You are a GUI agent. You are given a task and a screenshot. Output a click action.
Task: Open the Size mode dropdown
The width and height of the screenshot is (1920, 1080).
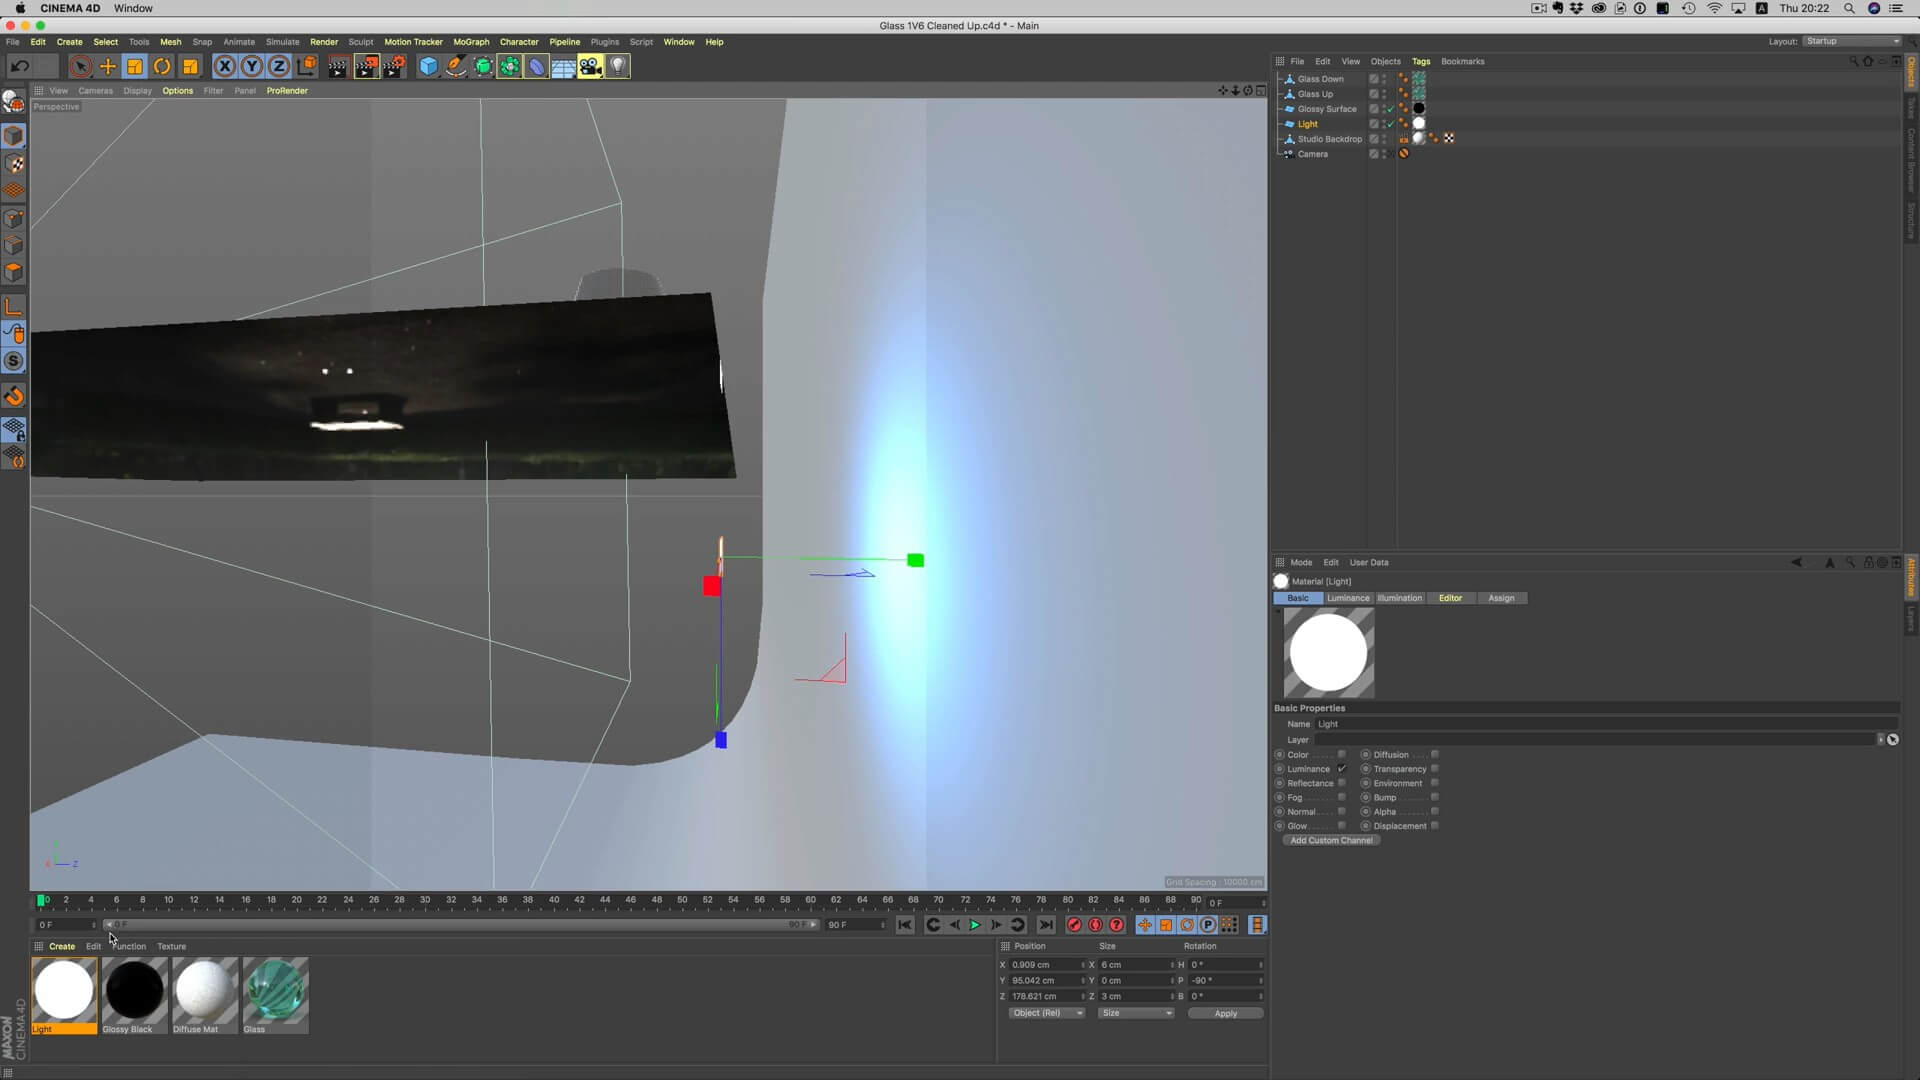(x=1136, y=1013)
